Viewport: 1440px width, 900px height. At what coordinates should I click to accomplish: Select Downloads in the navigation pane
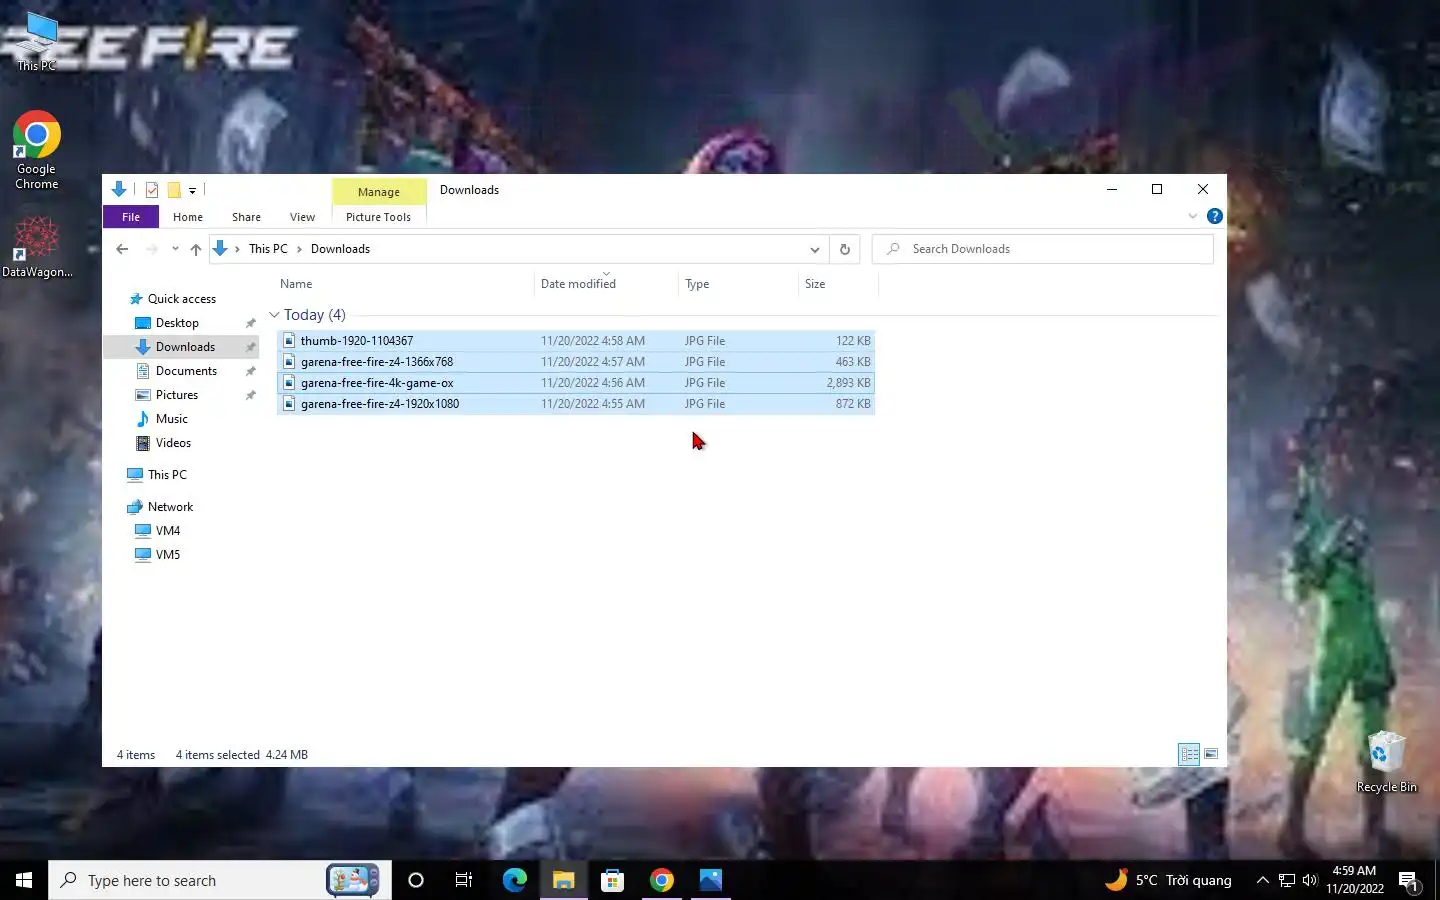185,347
